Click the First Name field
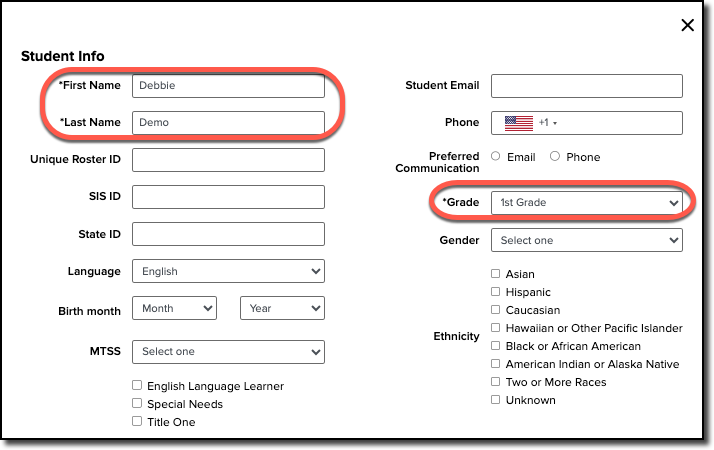The image size is (714, 450). pos(228,86)
